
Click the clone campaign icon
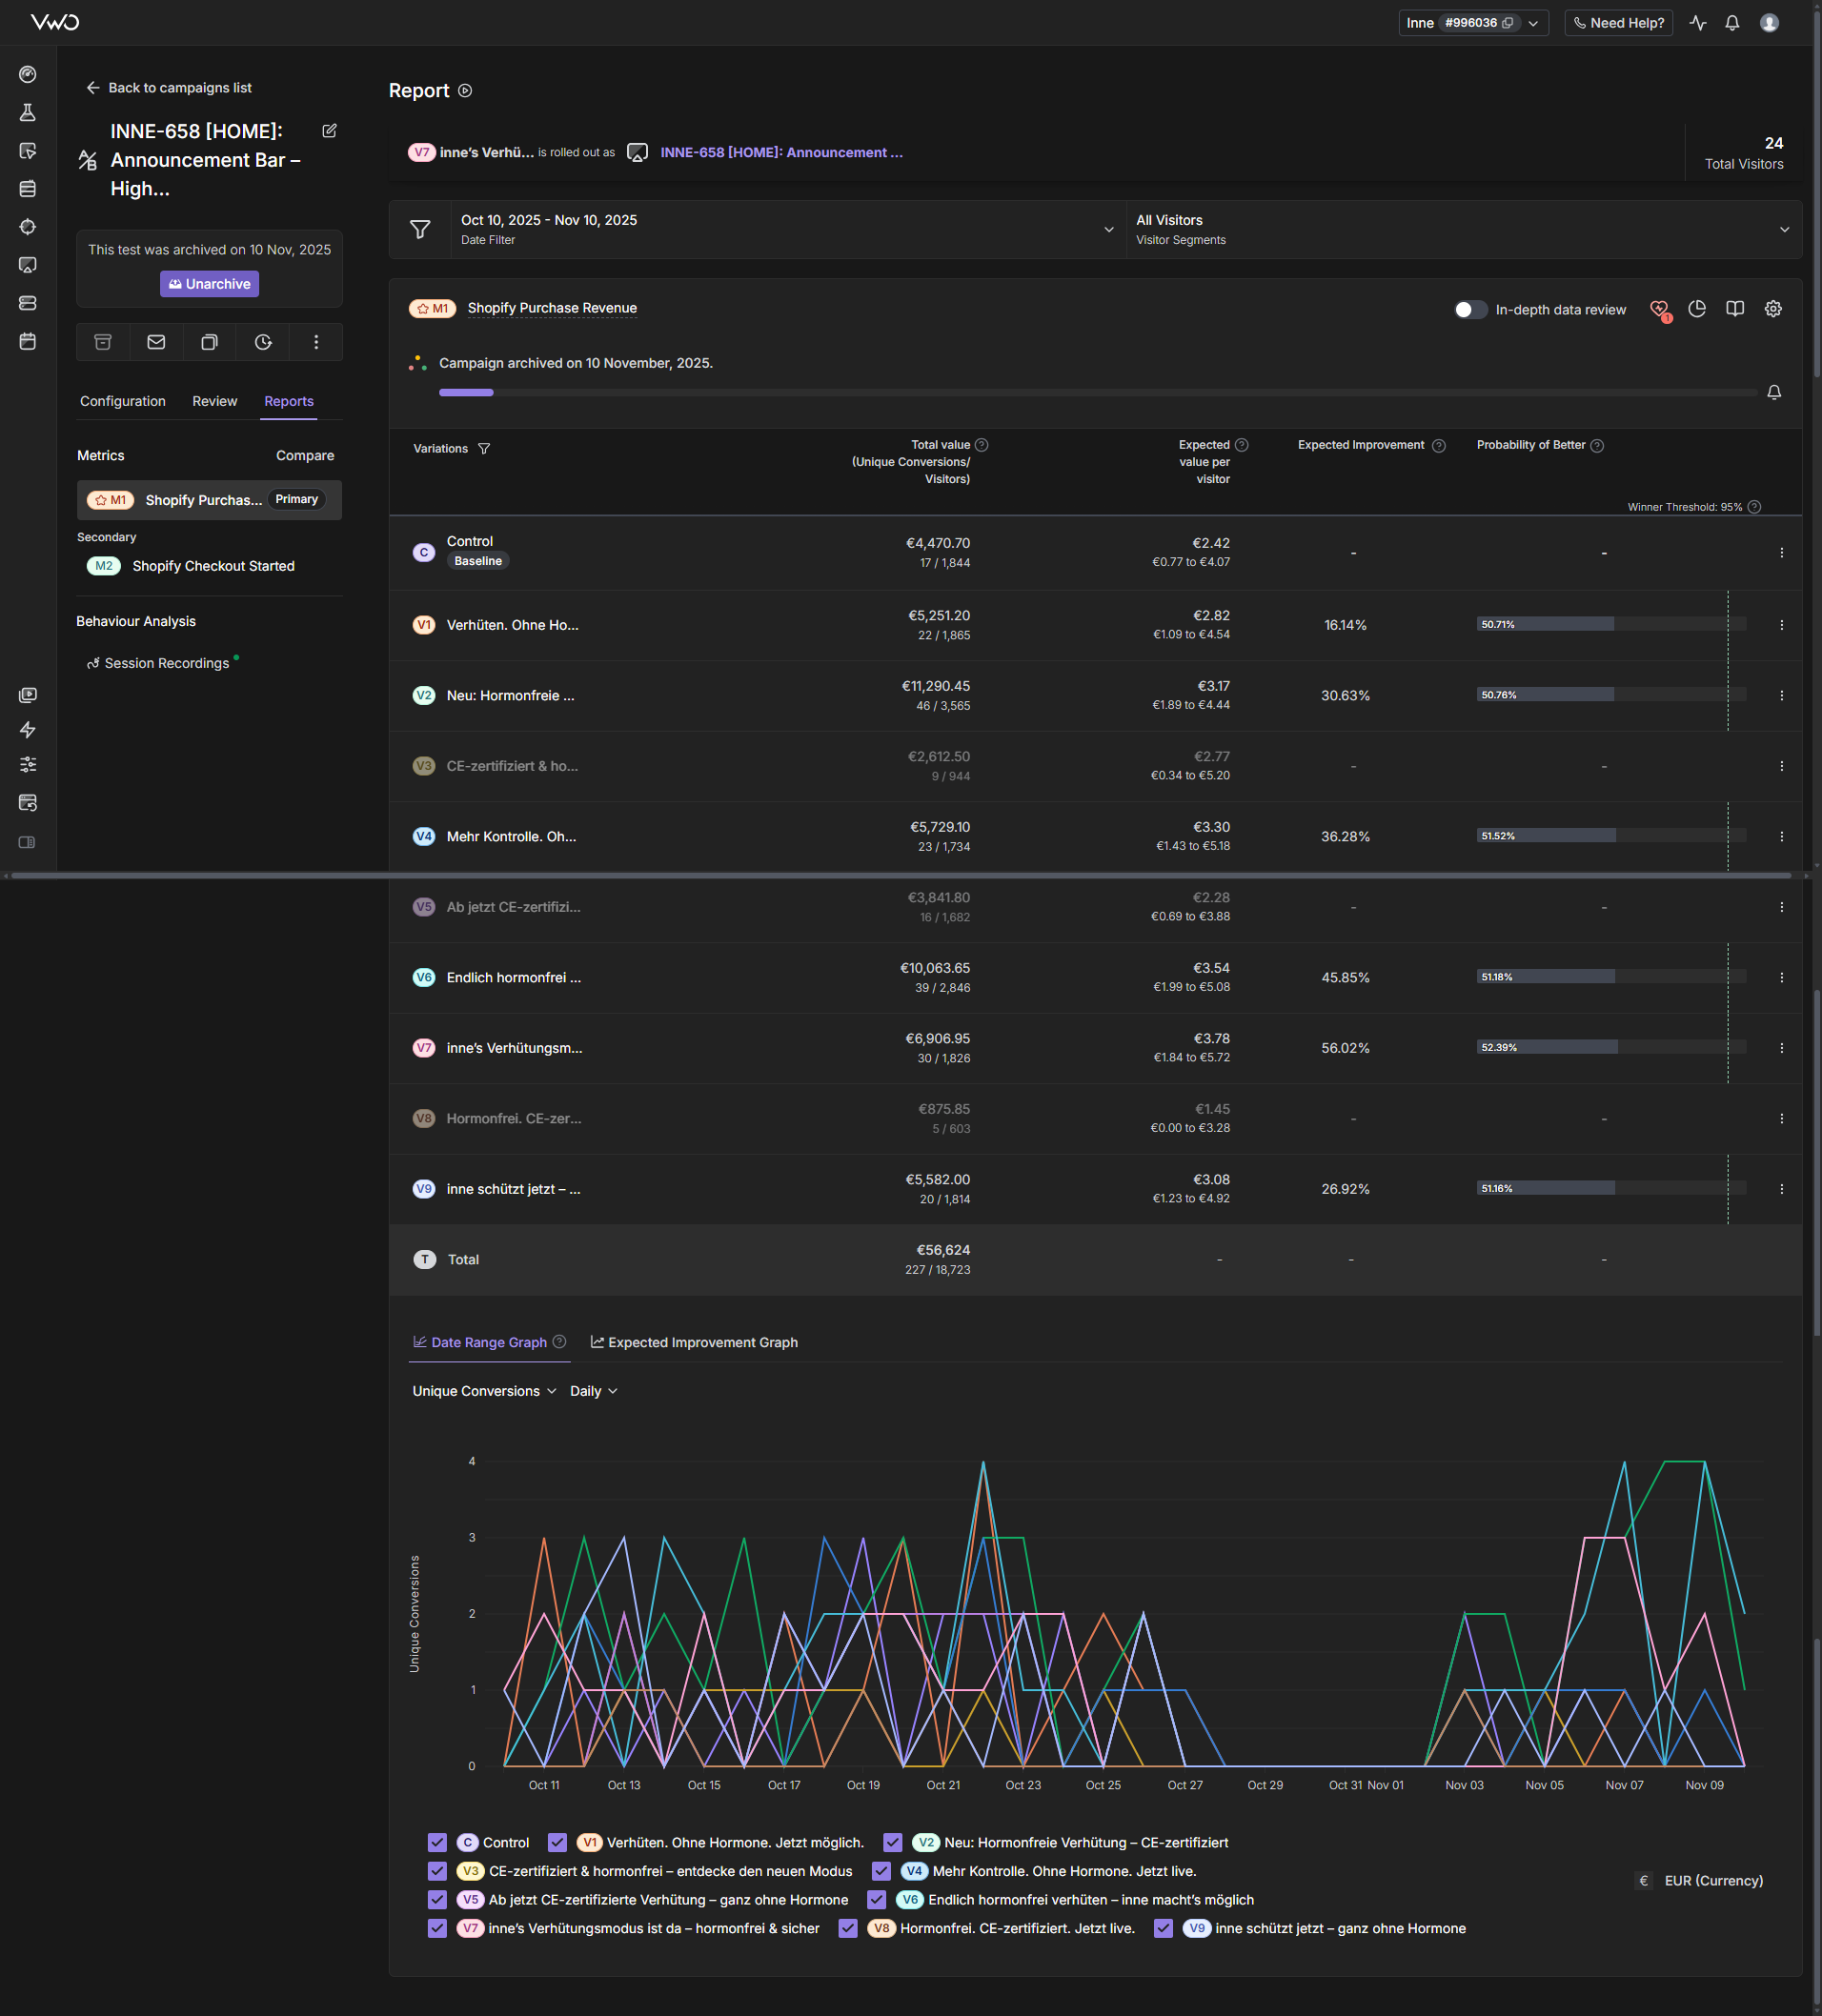pyautogui.click(x=209, y=342)
